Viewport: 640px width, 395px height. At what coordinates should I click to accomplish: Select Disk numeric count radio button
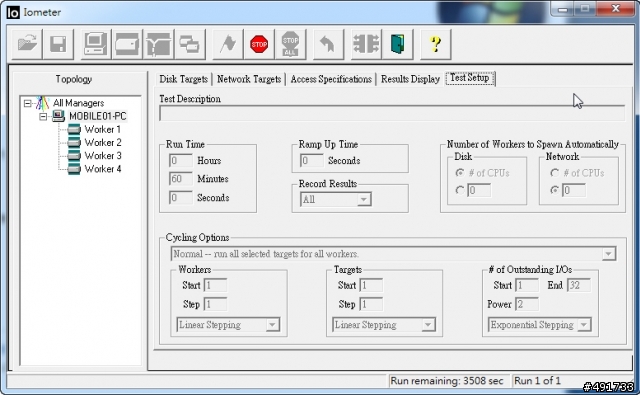pyautogui.click(x=460, y=190)
